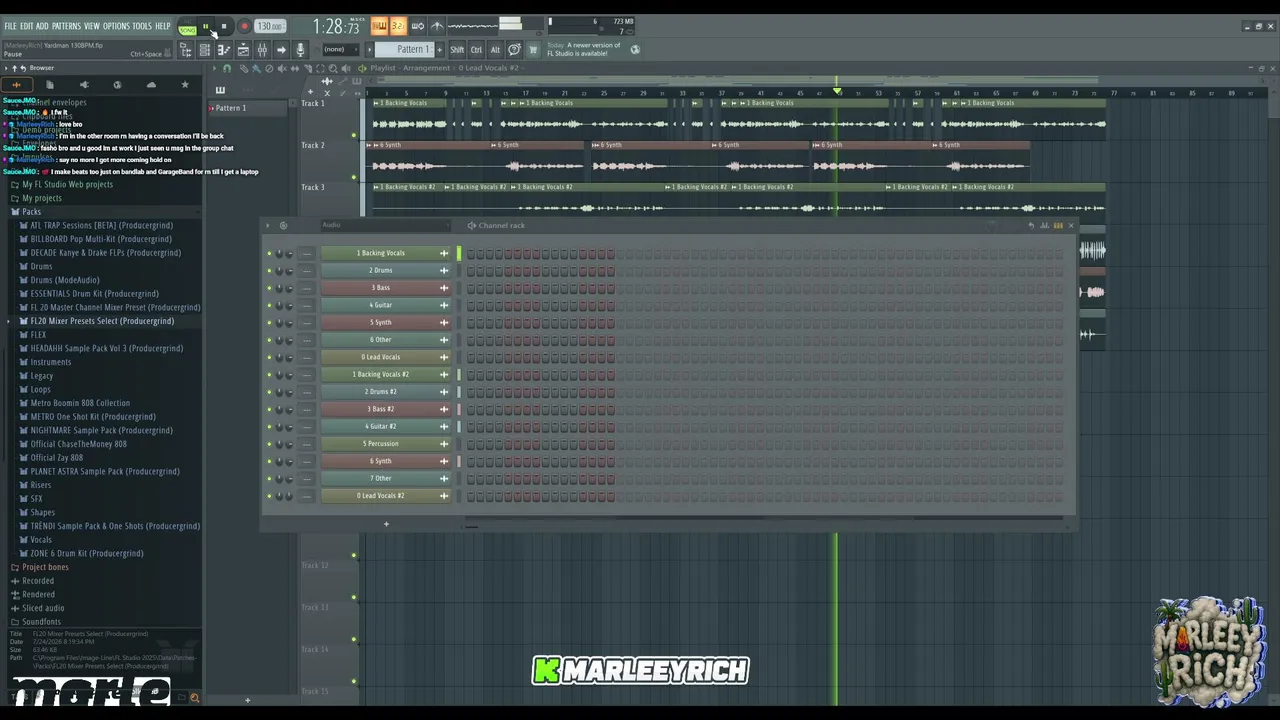The width and height of the screenshot is (1280, 720).
Task: Mute the 5 Synth channel LED
Action: (269, 323)
